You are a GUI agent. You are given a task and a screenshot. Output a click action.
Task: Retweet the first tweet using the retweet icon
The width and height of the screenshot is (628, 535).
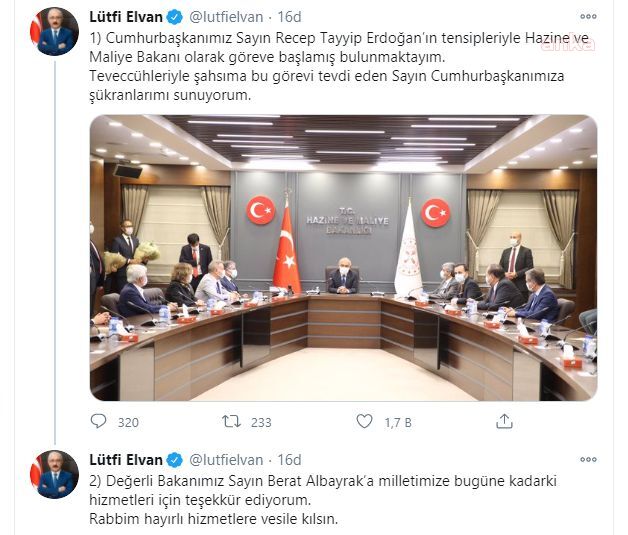(231, 421)
